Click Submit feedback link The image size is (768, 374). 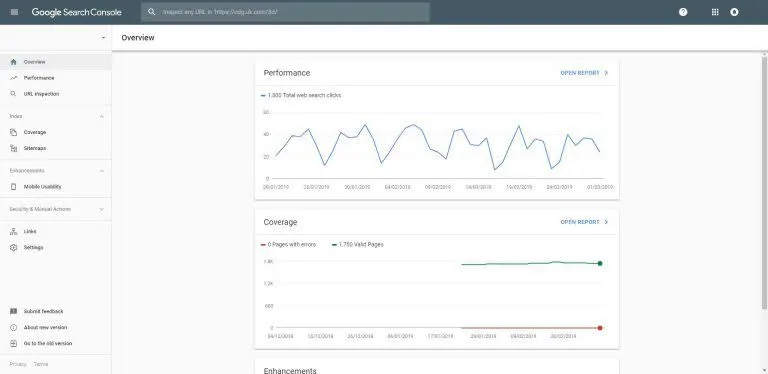44,311
